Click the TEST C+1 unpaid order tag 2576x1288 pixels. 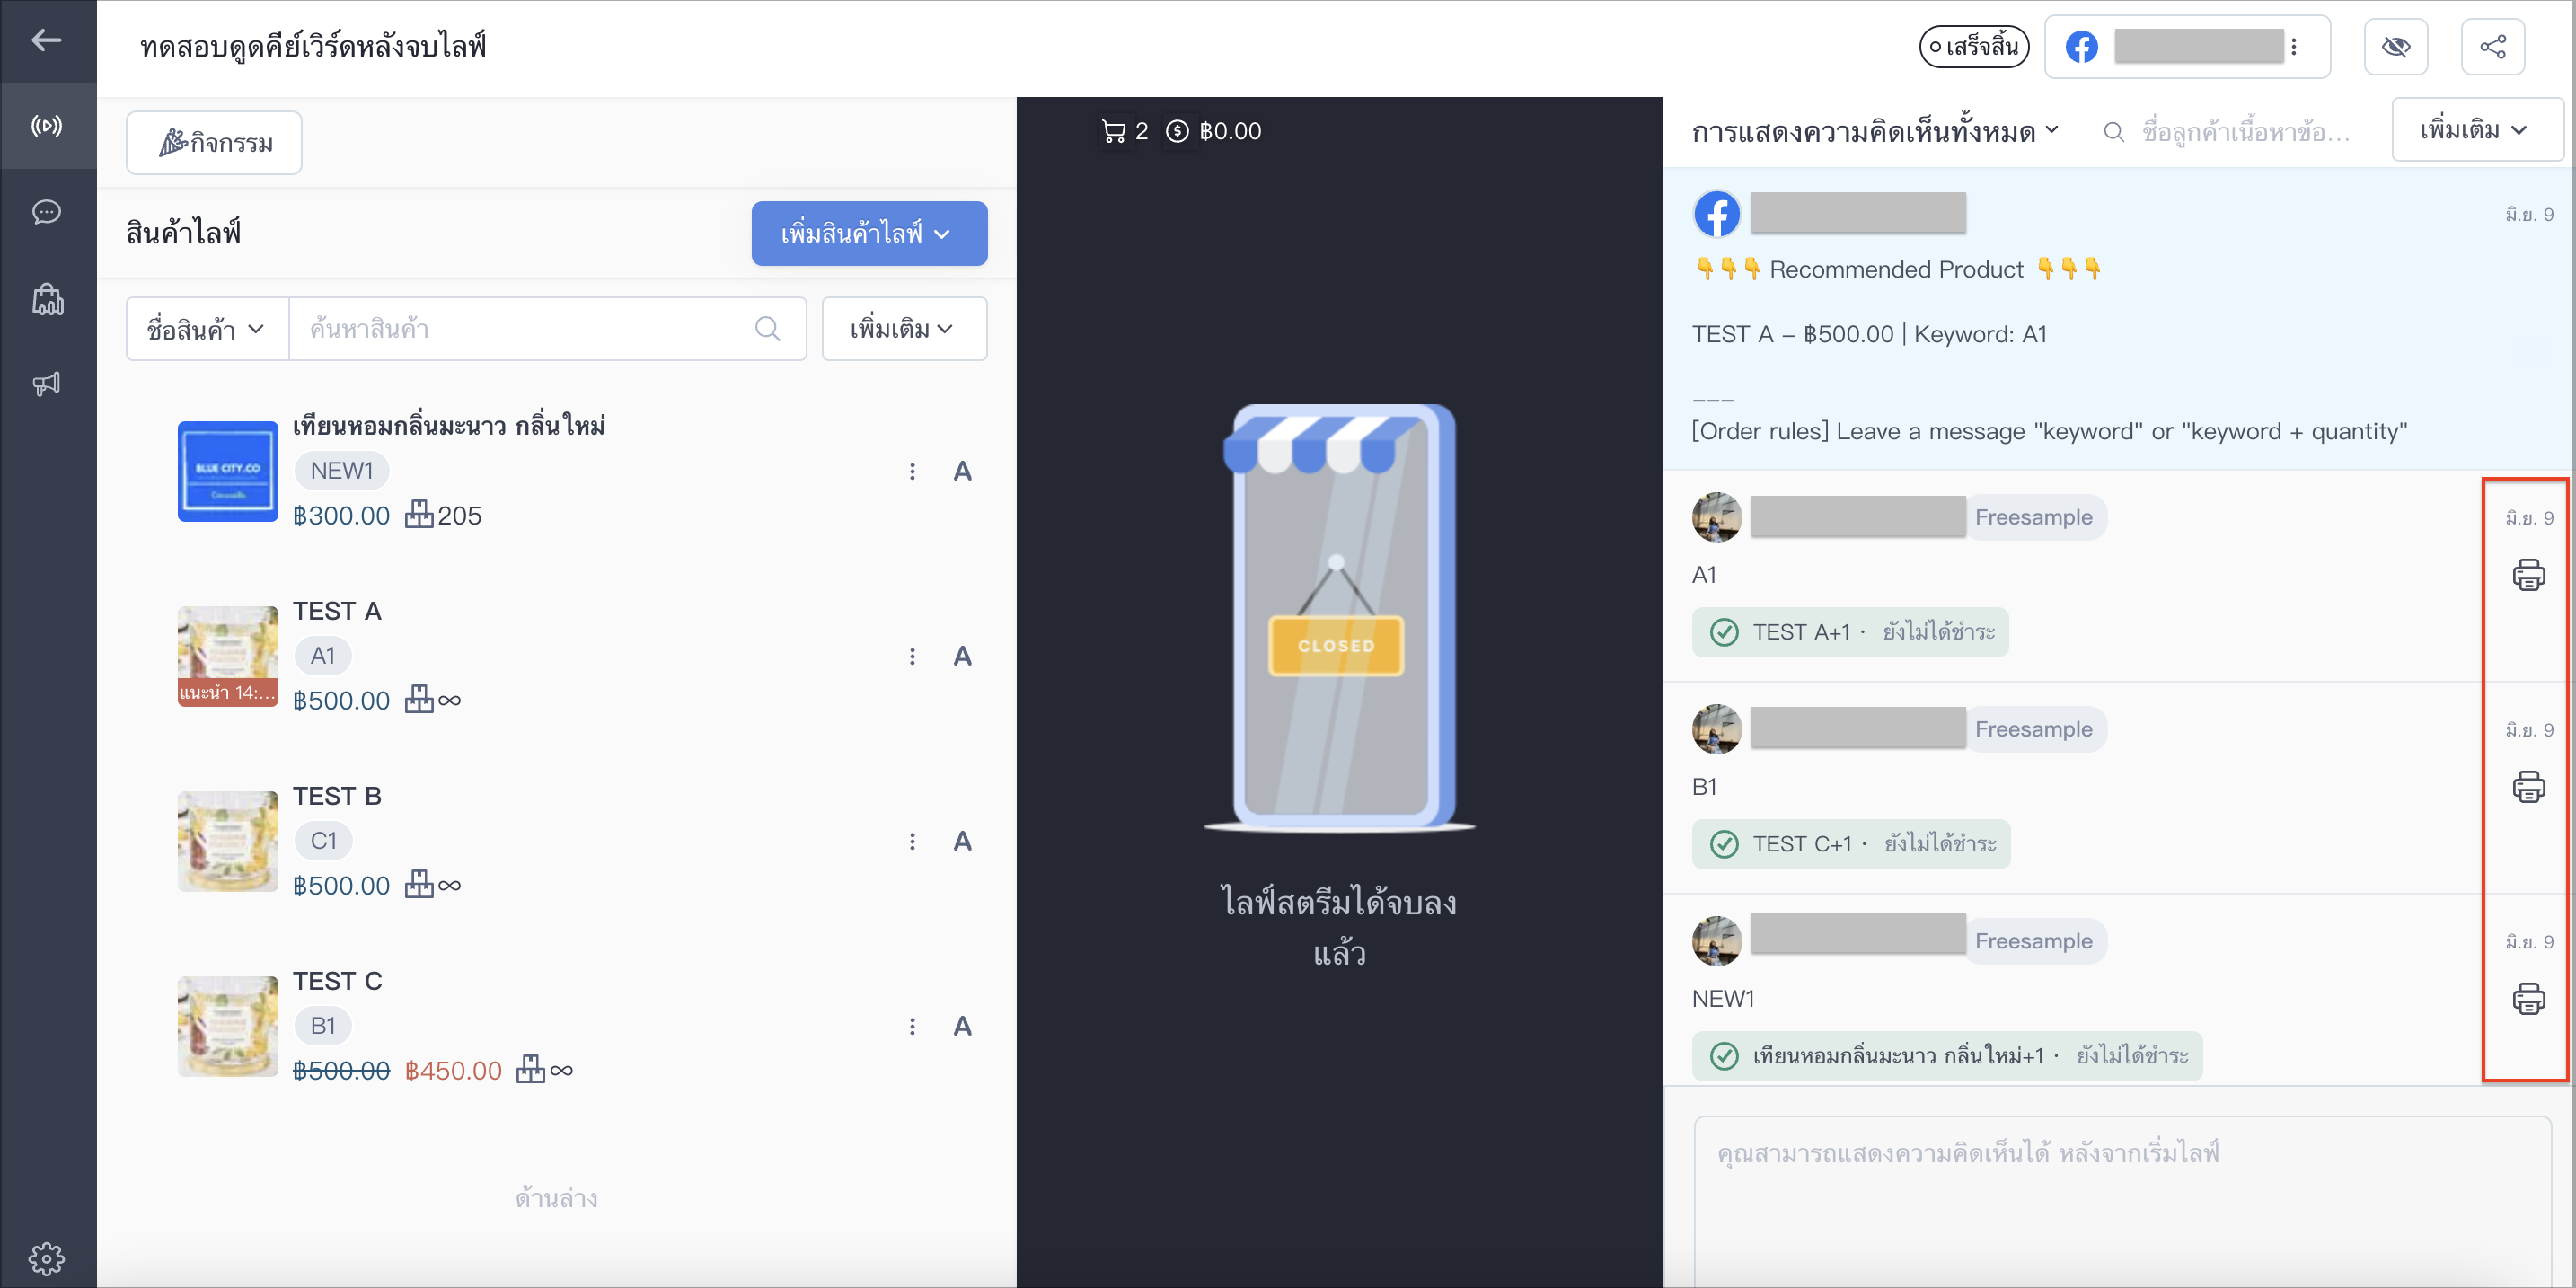(1851, 844)
